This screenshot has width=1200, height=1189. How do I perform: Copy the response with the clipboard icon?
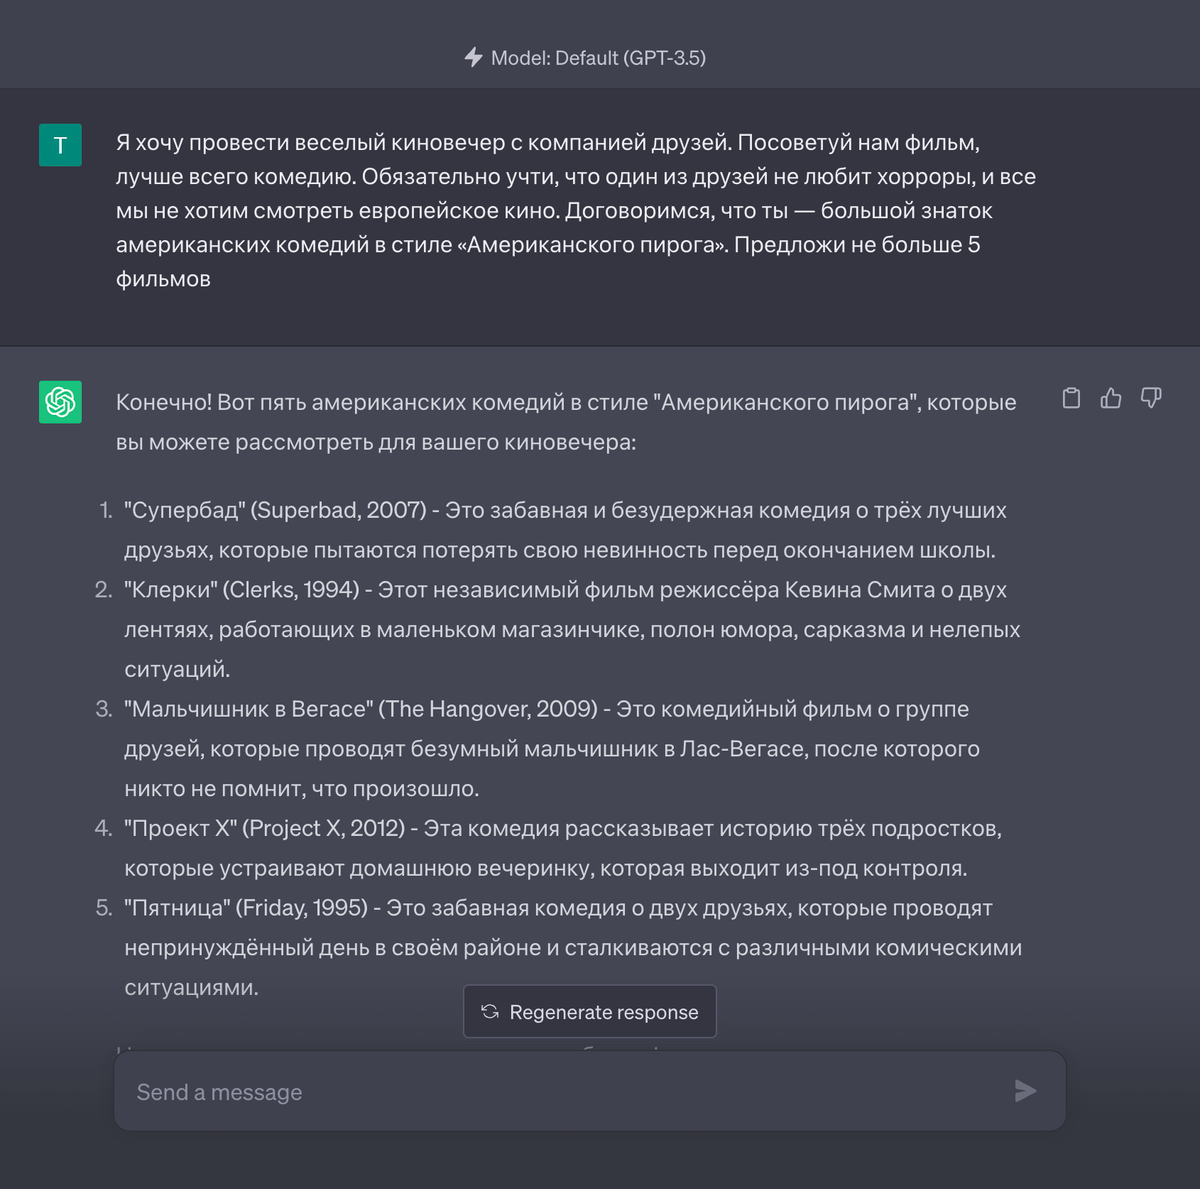click(1071, 398)
